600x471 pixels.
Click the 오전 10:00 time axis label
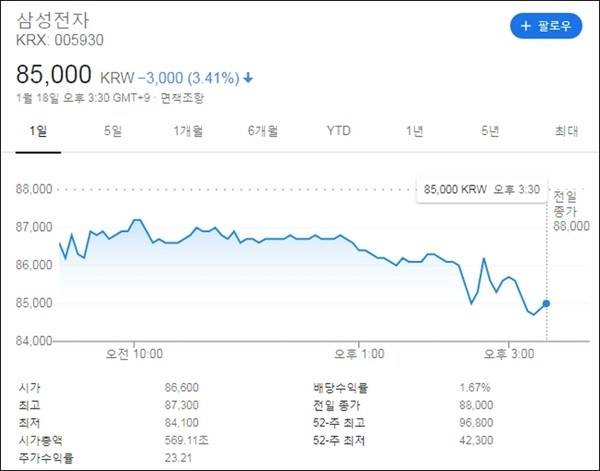[x=134, y=353]
